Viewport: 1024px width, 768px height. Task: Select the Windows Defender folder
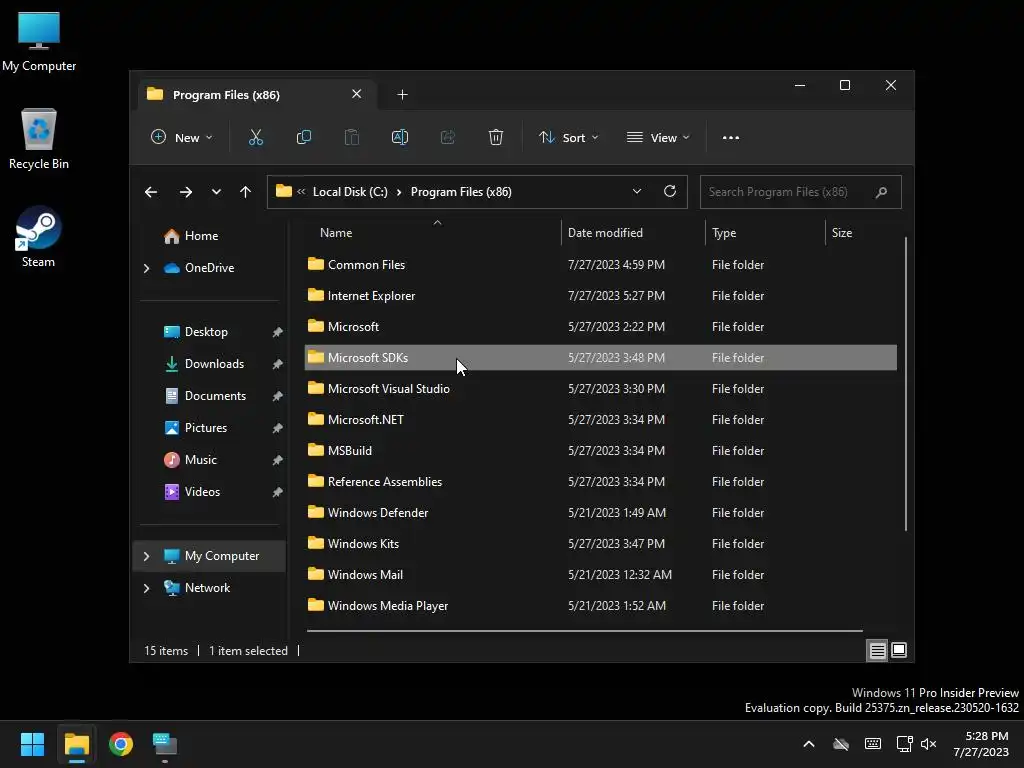pyautogui.click(x=600, y=513)
